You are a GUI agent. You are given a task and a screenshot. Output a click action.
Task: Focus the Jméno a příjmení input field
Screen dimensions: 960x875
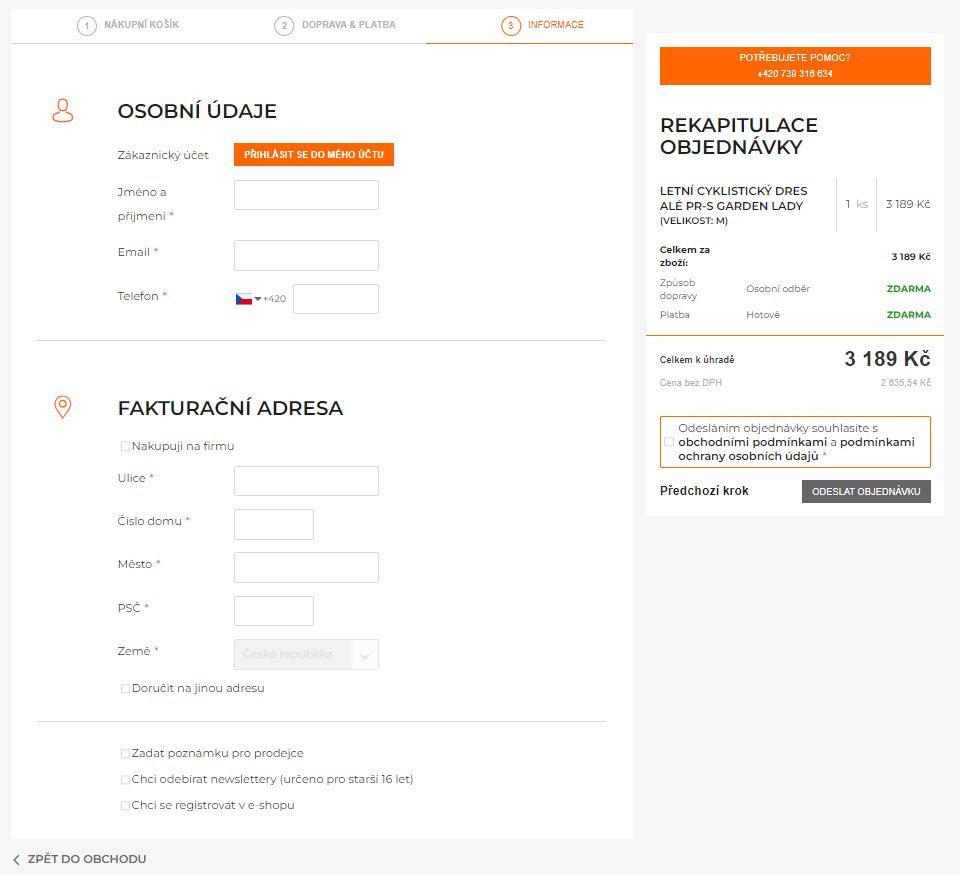(x=306, y=195)
